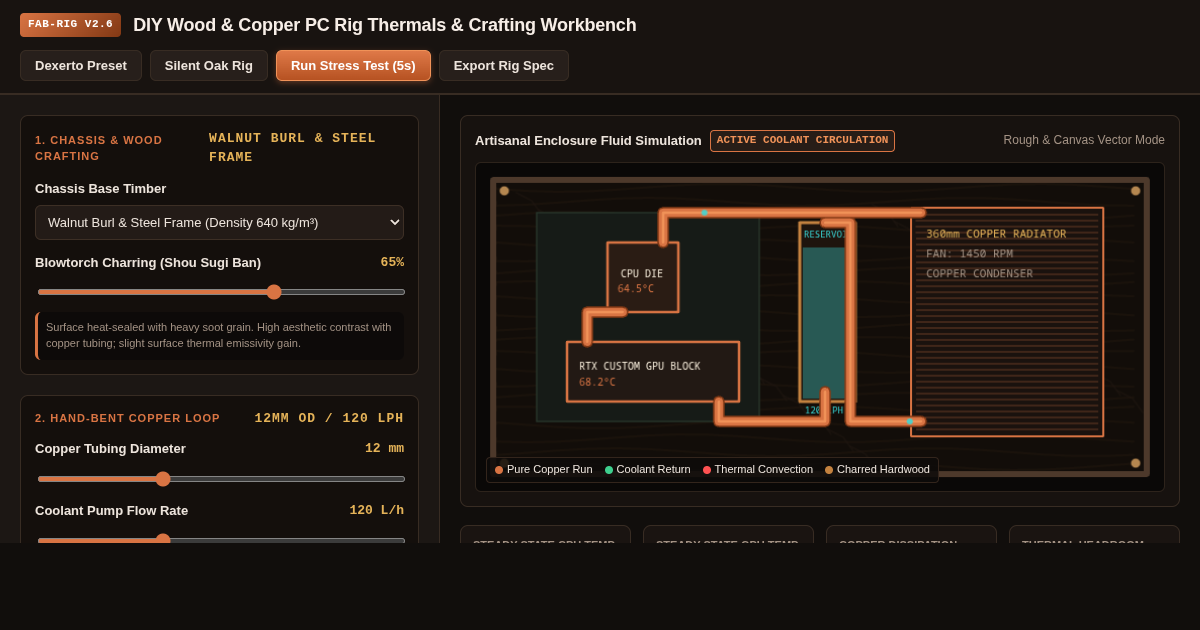1200x630 pixels.
Task: Click the Coolant Return legend dot
Action: coord(609,470)
